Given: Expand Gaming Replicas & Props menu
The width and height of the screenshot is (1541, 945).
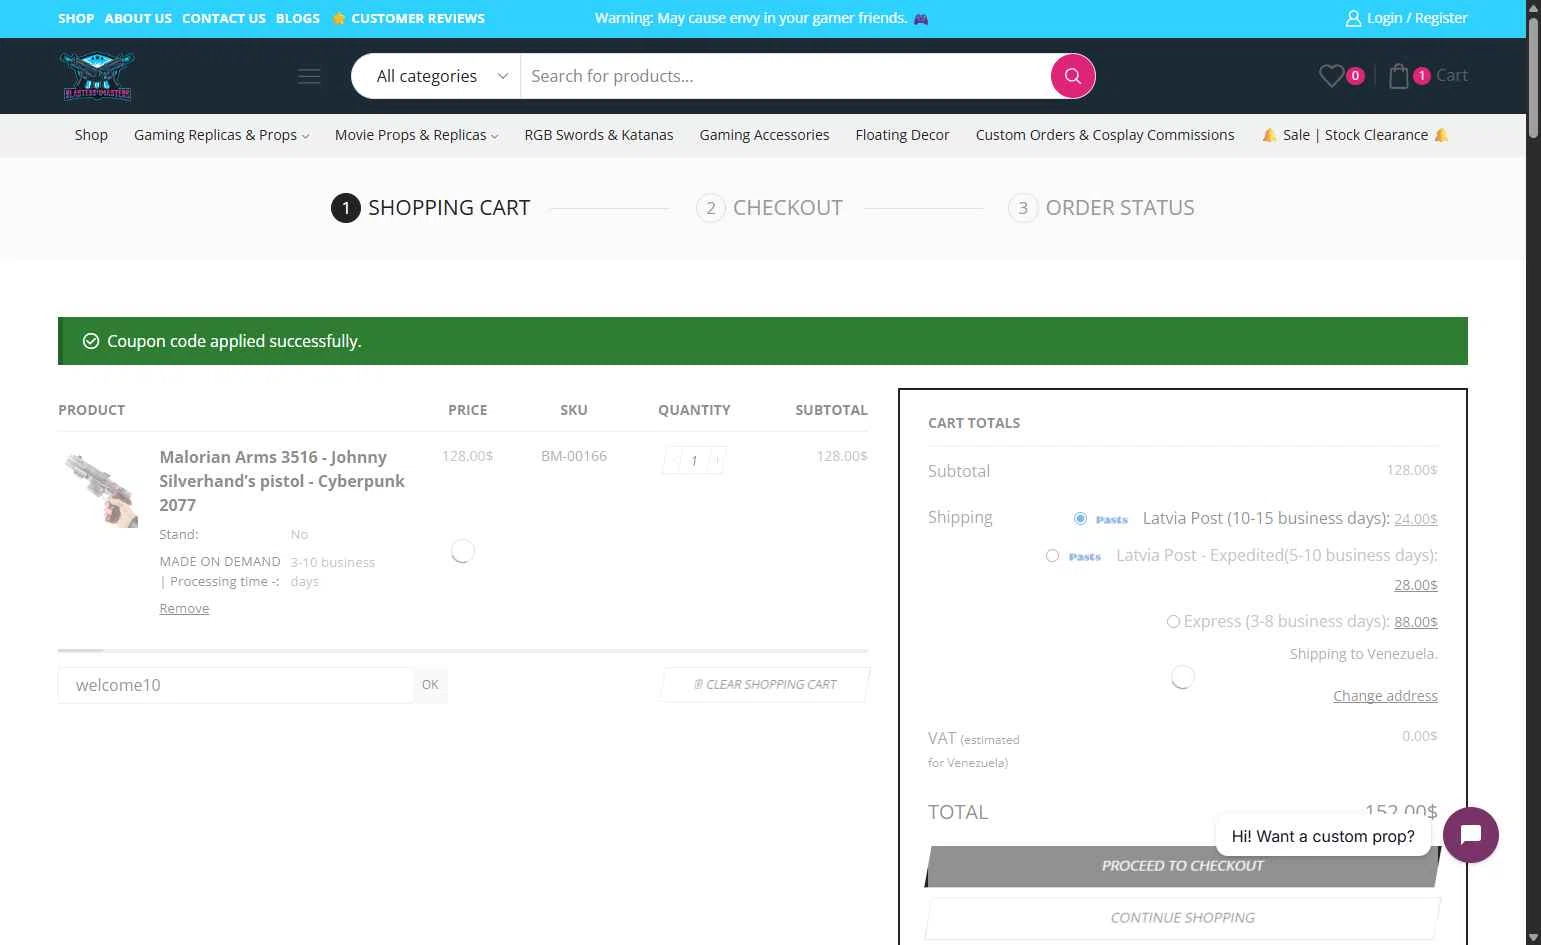Looking at the screenshot, I should pos(221,135).
